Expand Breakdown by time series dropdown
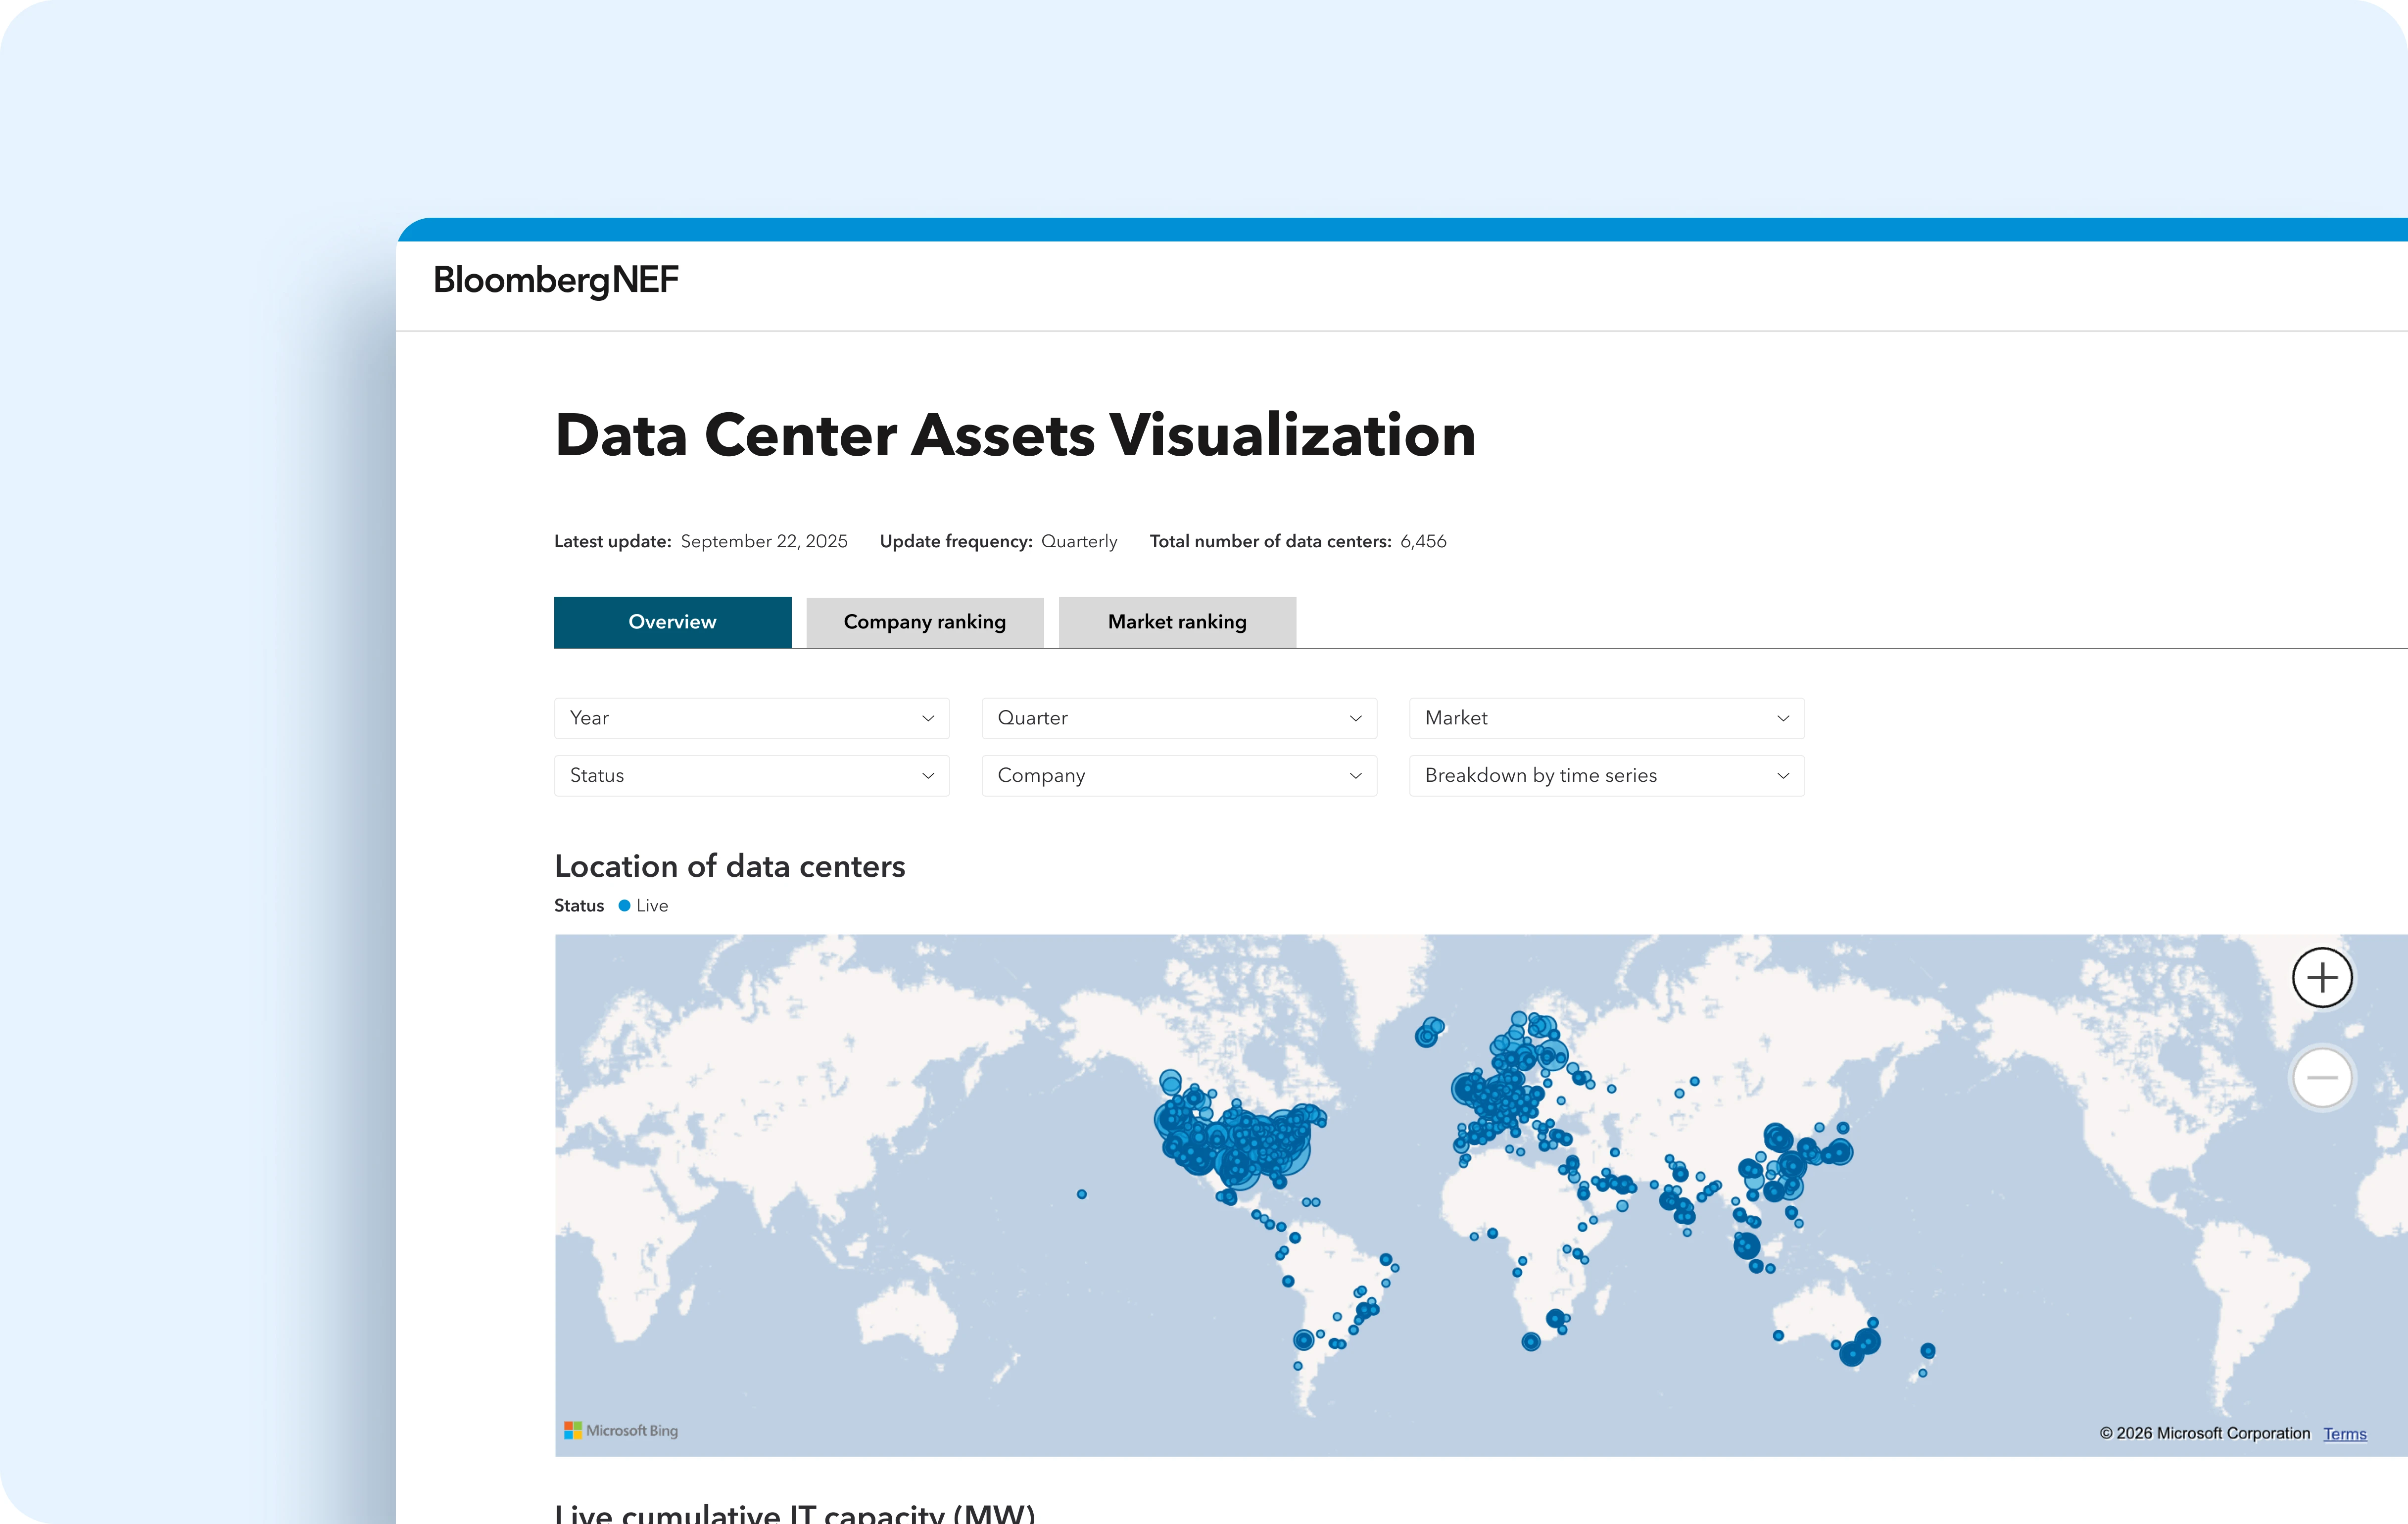The height and width of the screenshot is (1524, 2408). pos(1607,775)
